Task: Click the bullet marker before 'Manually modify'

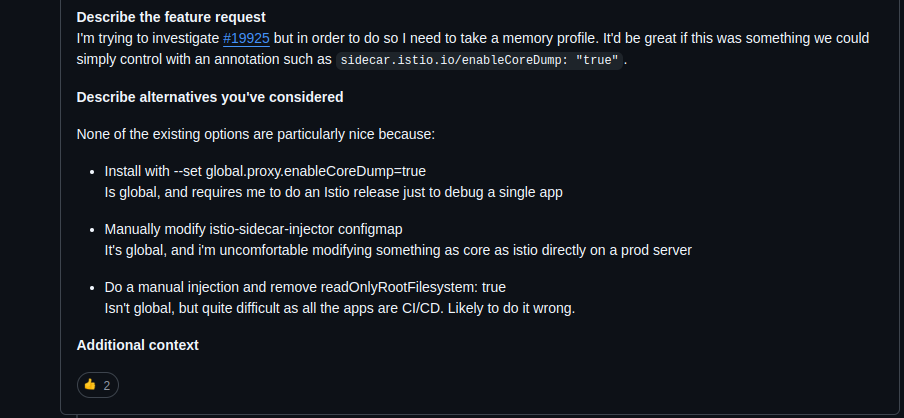Action: [x=92, y=230]
